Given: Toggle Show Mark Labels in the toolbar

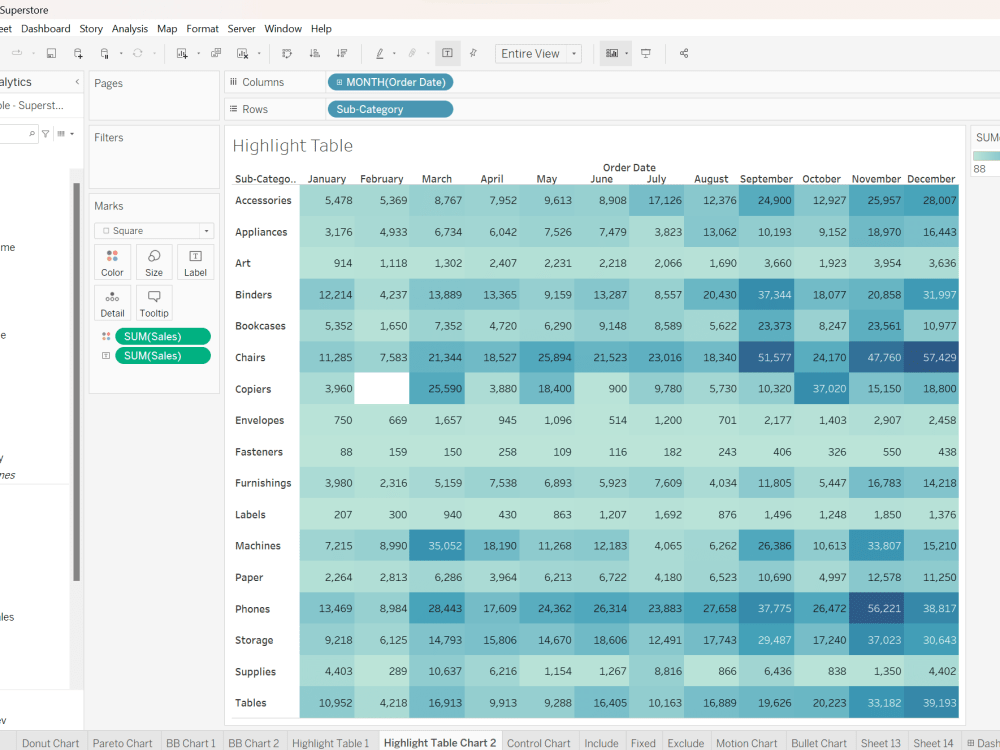Looking at the screenshot, I should click(x=447, y=53).
